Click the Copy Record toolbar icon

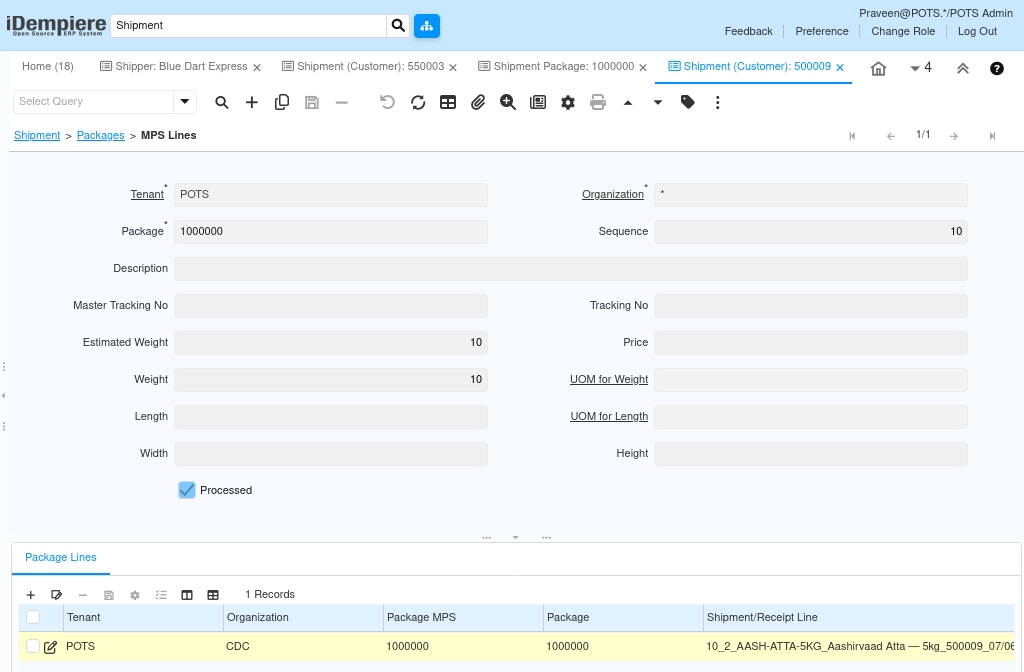coord(281,103)
